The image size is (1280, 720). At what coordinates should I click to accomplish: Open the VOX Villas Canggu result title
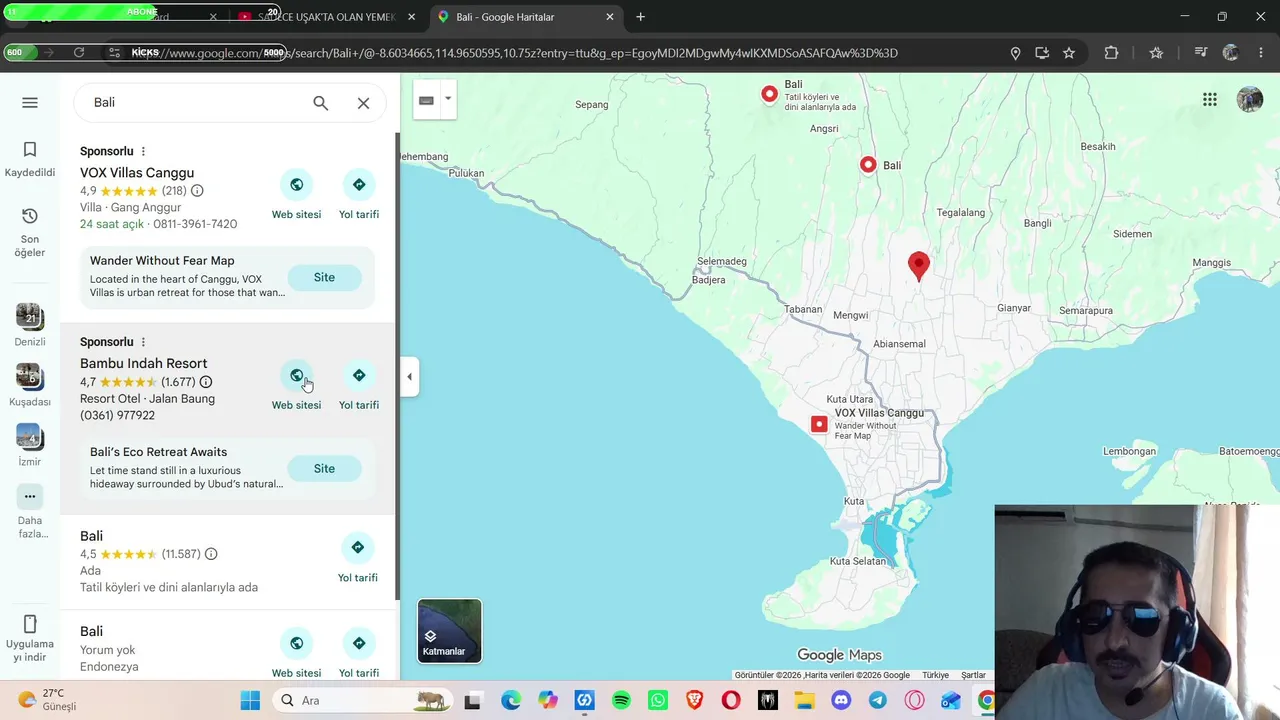point(137,173)
